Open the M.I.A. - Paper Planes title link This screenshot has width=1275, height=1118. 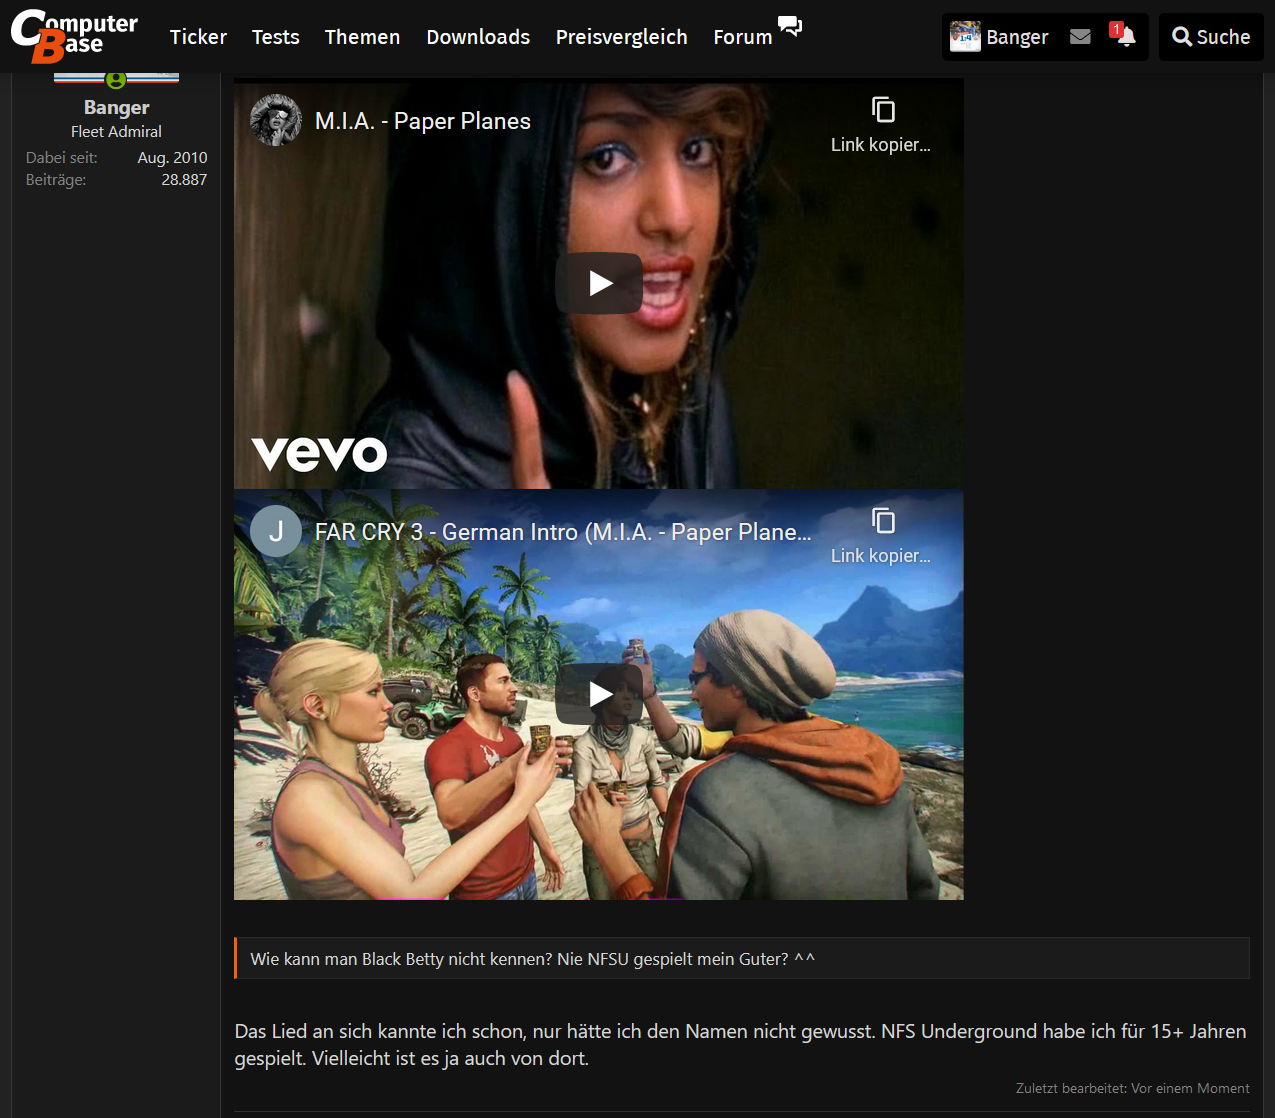point(422,121)
